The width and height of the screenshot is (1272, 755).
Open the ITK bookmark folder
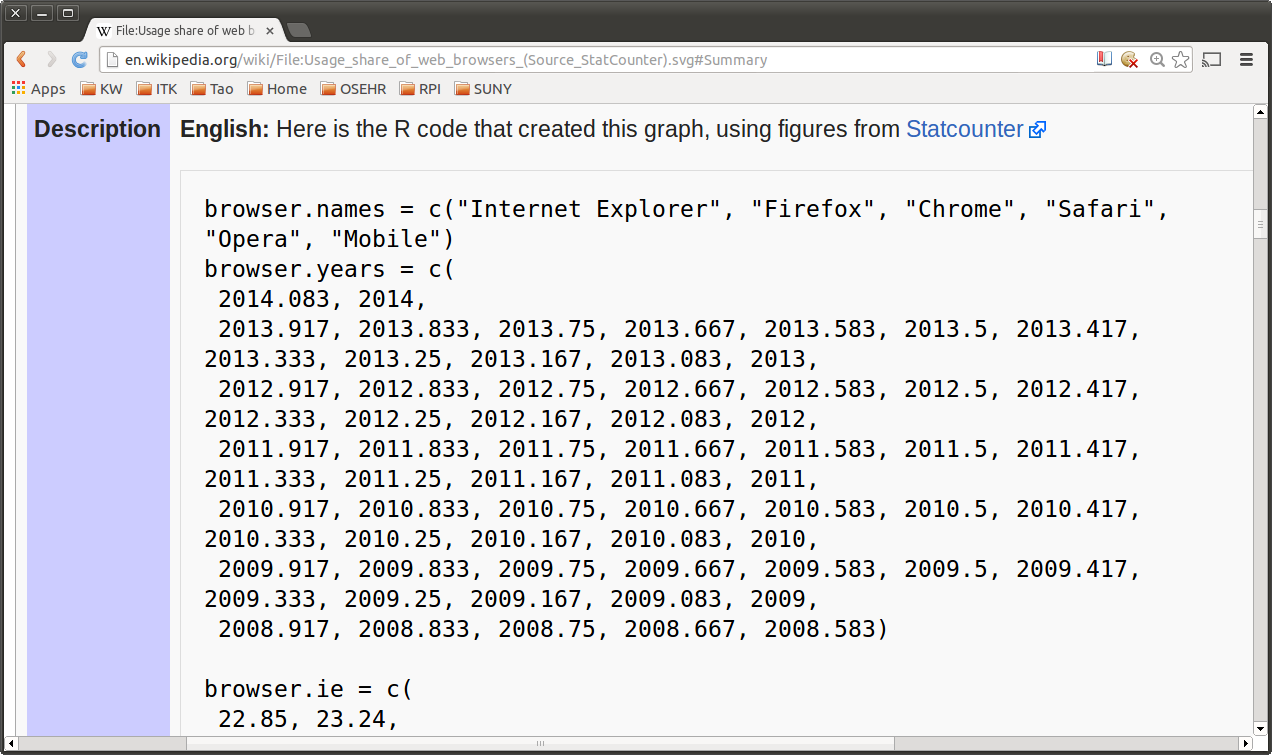[157, 89]
